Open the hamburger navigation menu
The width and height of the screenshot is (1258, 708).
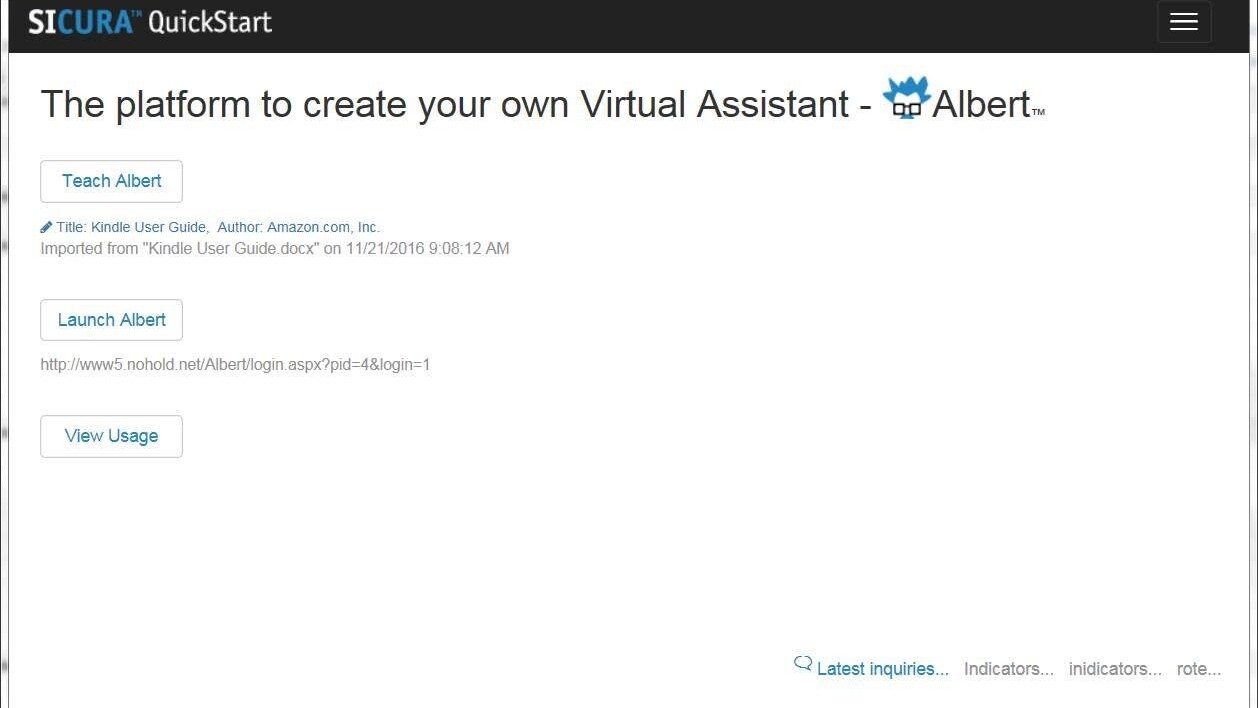[1183, 22]
